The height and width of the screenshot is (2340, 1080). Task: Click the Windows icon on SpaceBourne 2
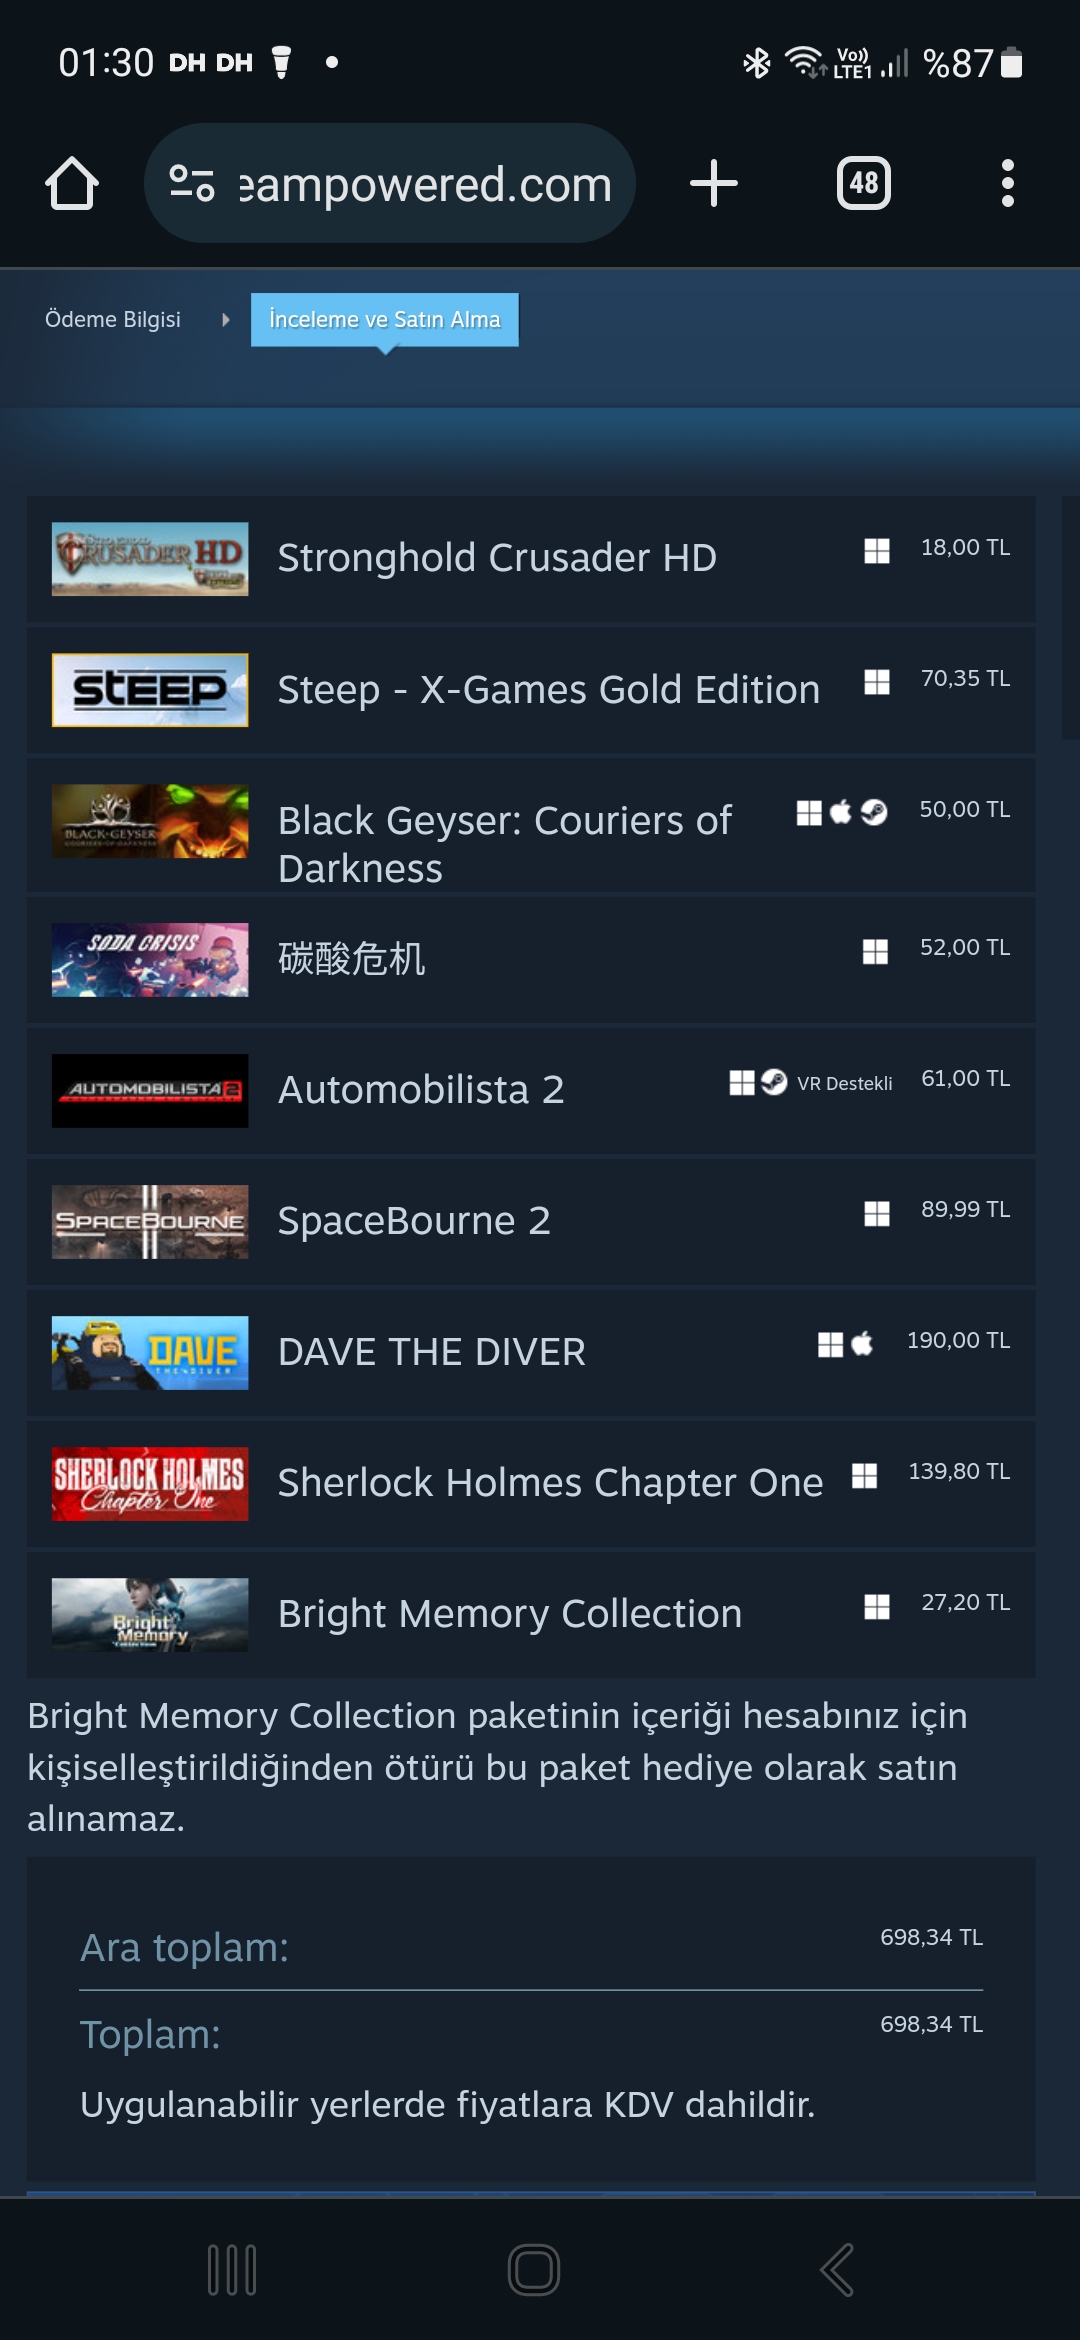tap(877, 1213)
